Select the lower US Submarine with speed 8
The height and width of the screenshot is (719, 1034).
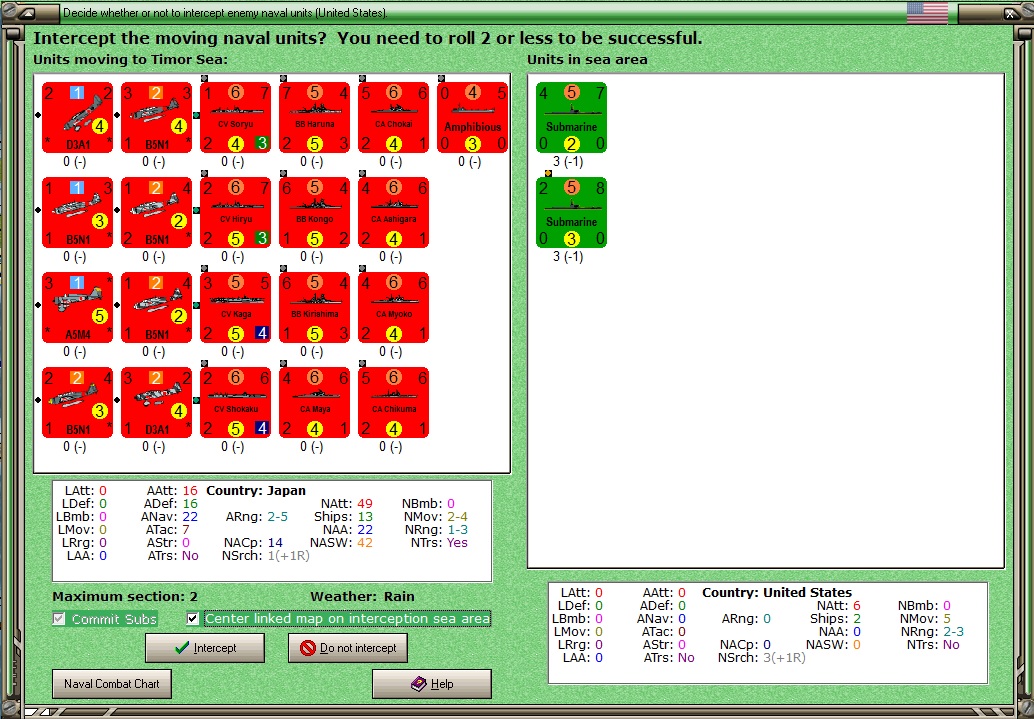click(x=572, y=212)
